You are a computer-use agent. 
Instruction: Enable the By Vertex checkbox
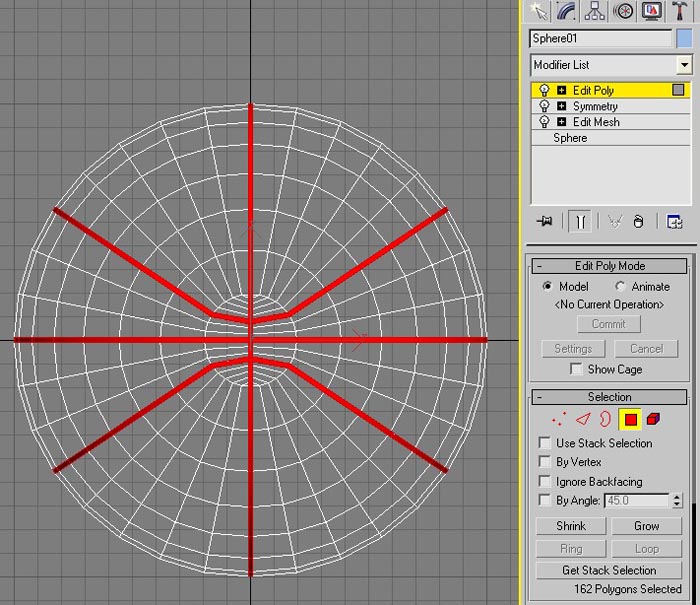point(545,461)
